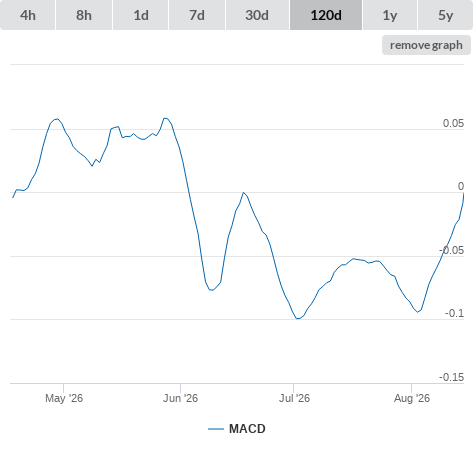Viewport: 474px width, 455px height.
Task: Open the 5y time range
Action: pyautogui.click(x=445, y=15)
